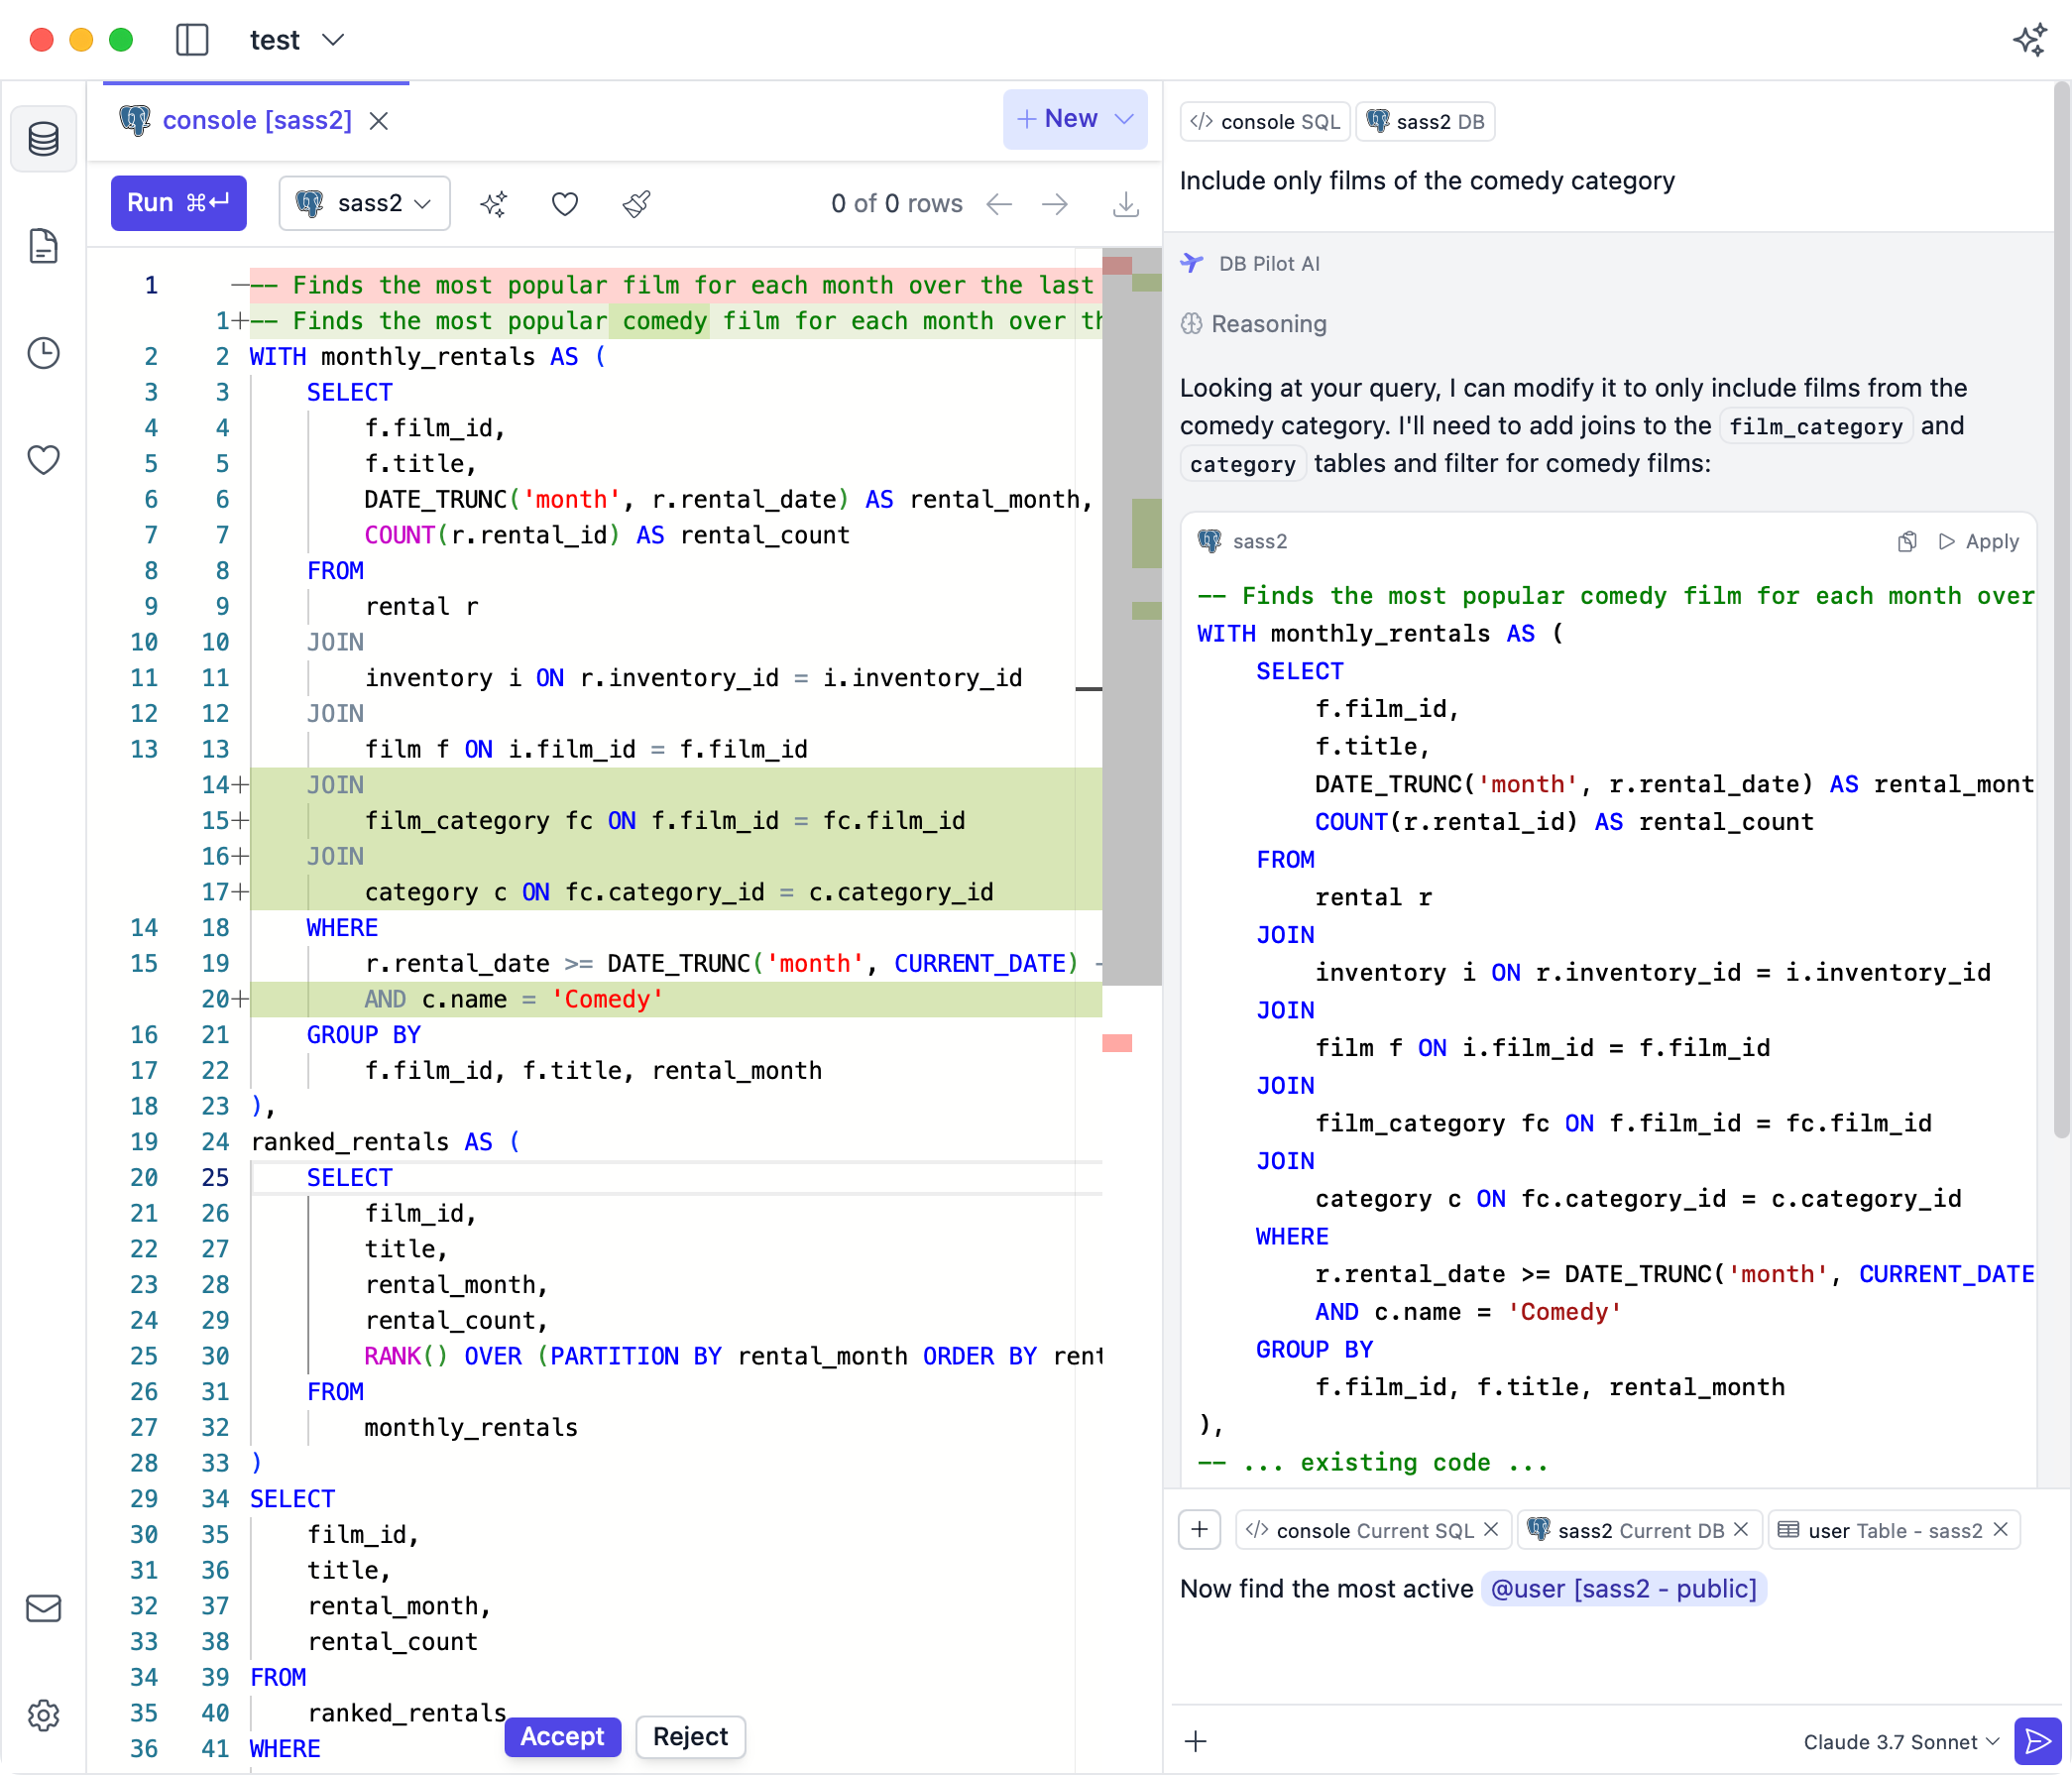This screenshot has height=1775, width=2072.
Task: Expand the test project dropdown
Action: coord(297,40)
